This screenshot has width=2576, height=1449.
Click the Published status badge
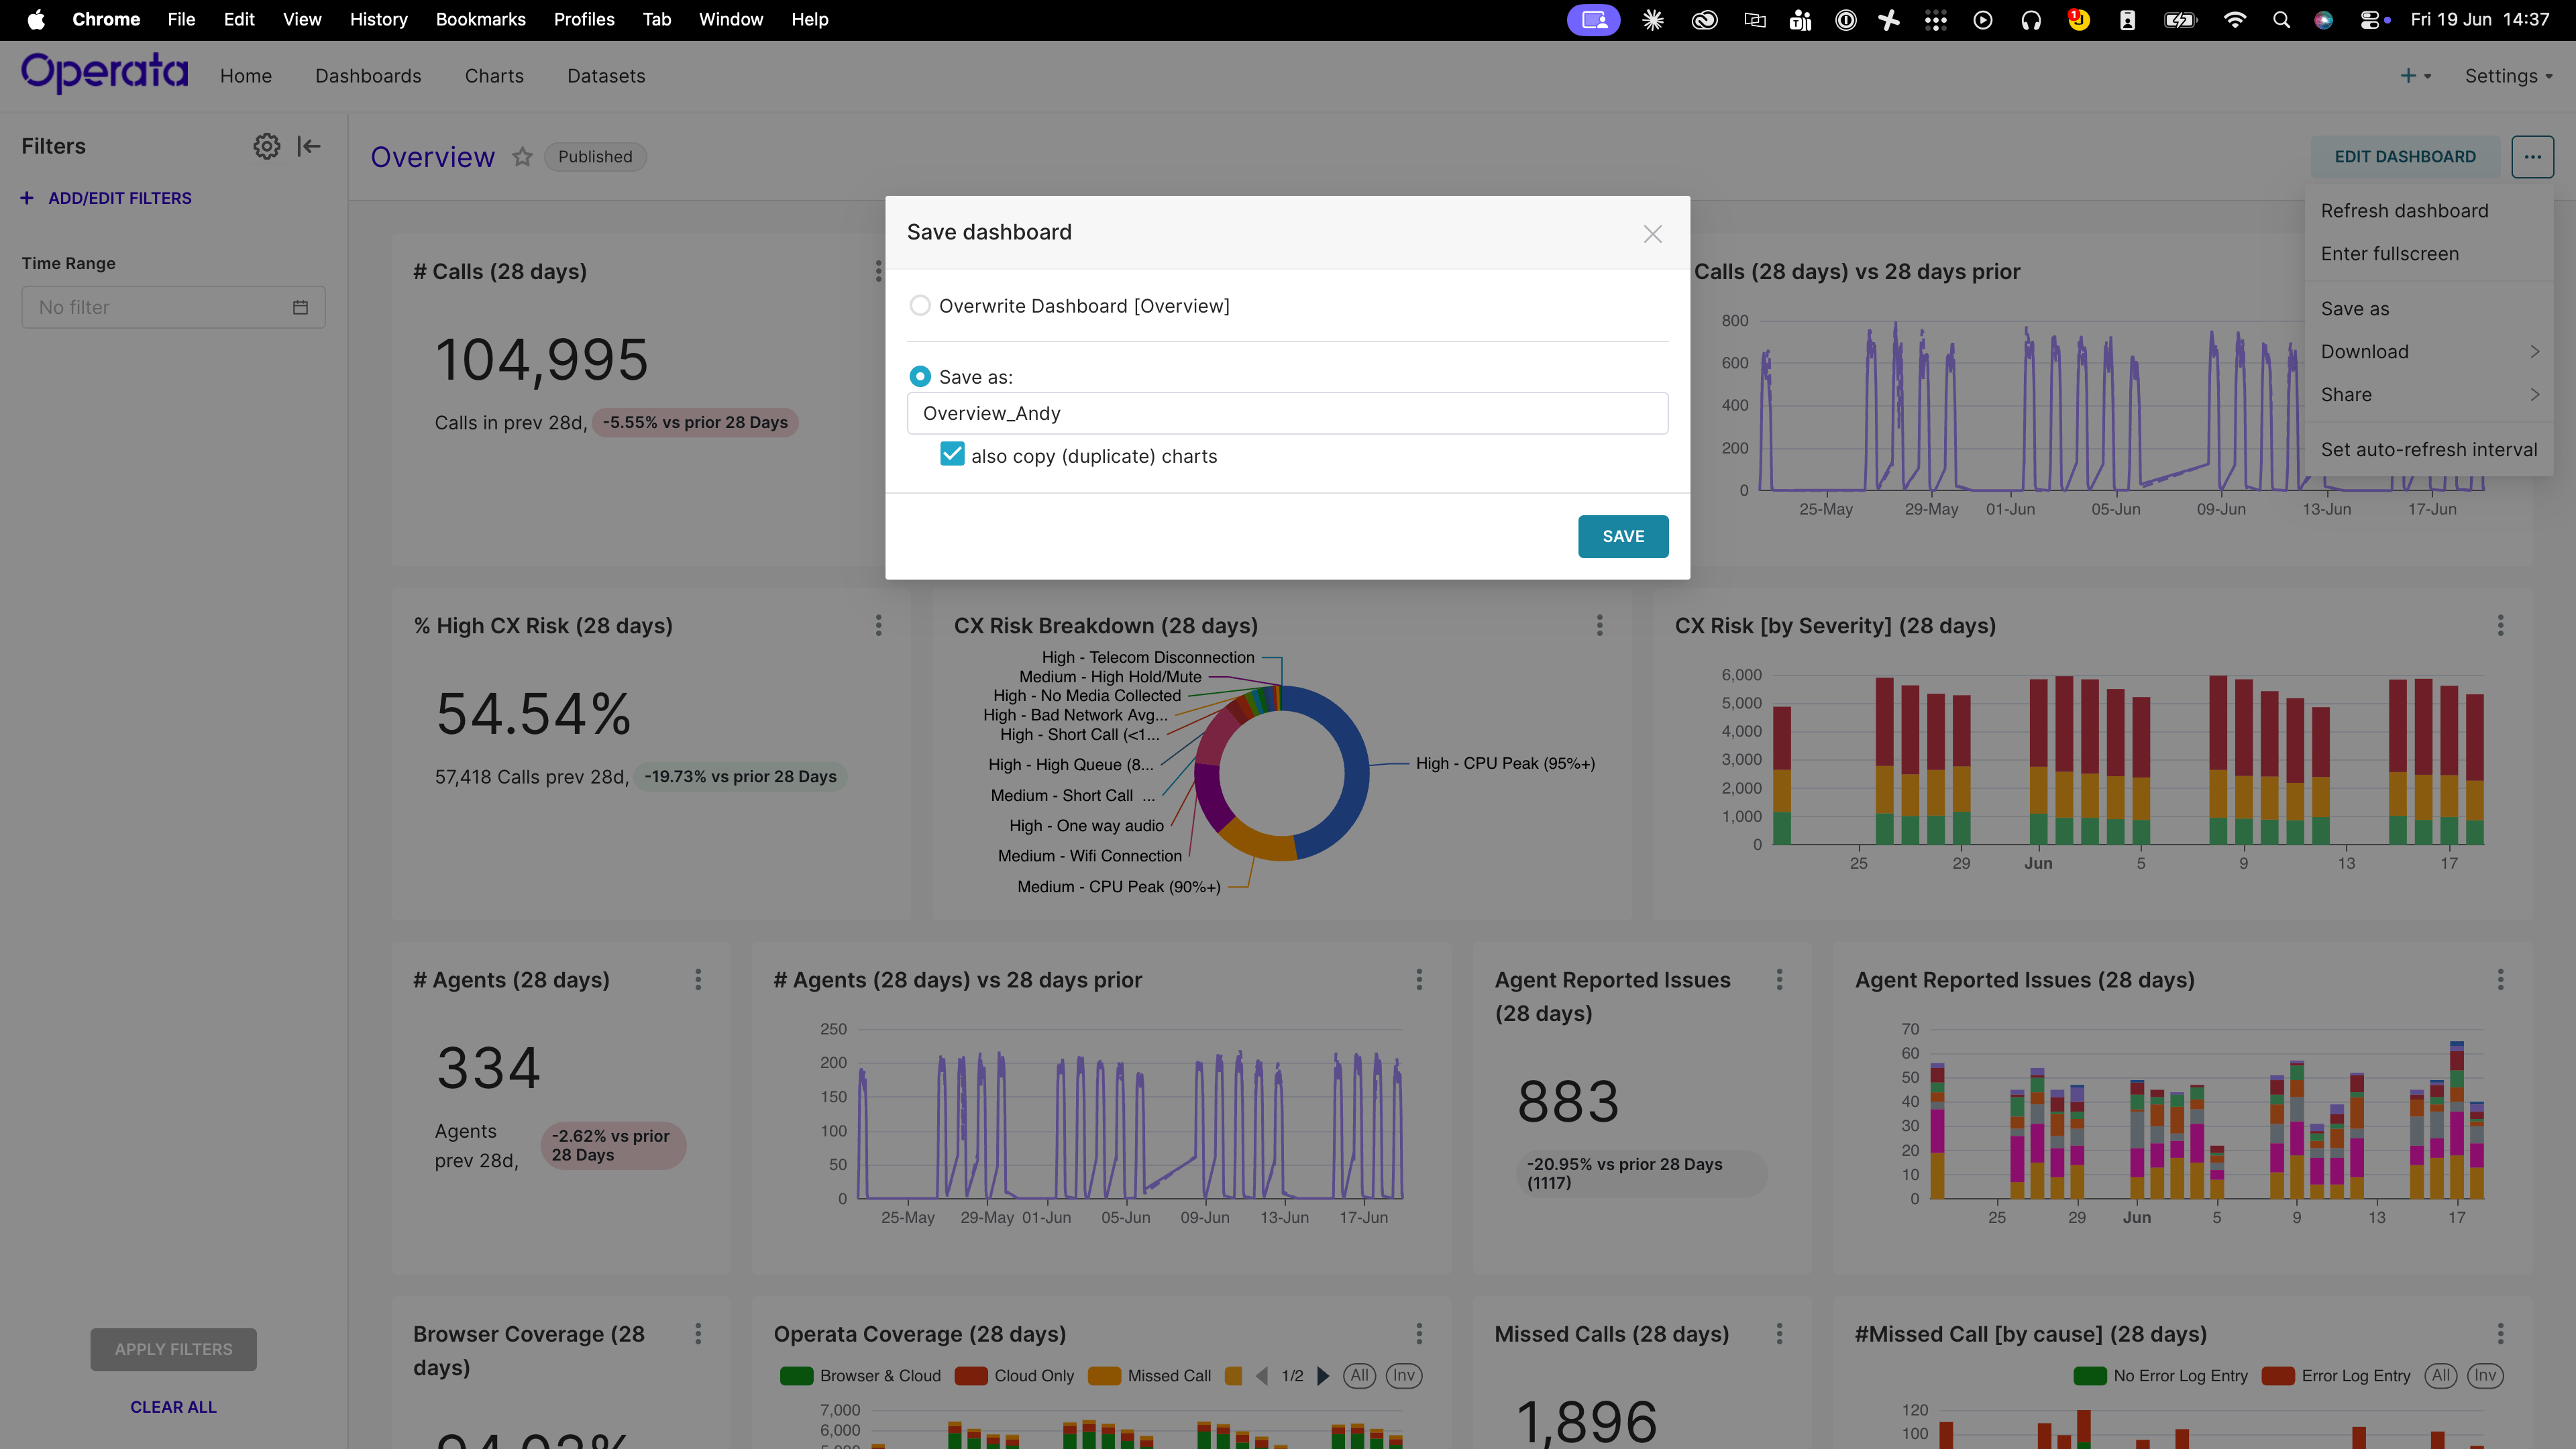[595, 157]
